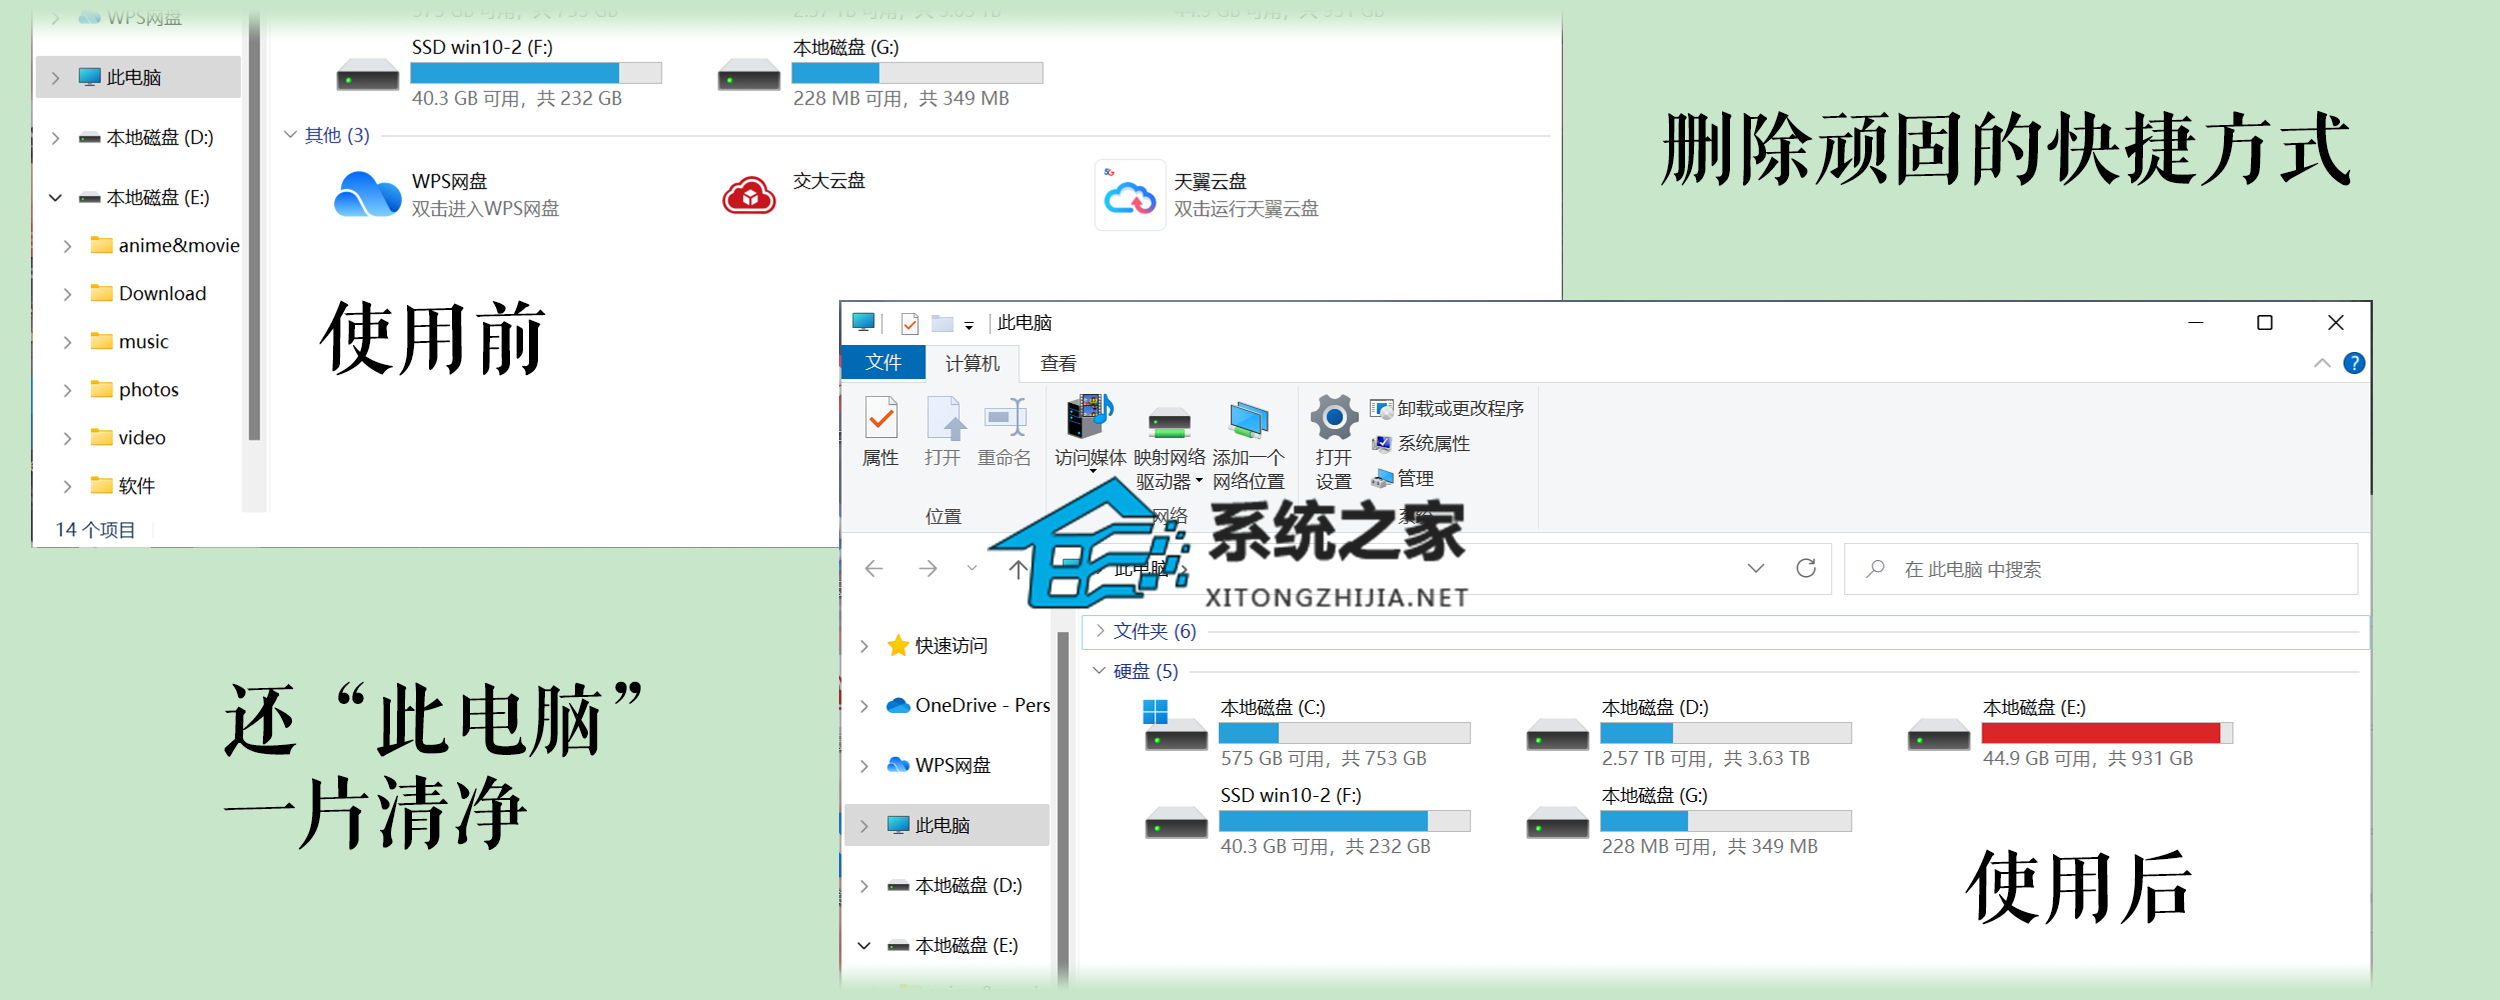Screen dimensions: 2500x1000
Task: Click the 添加一个网络位置 add network location icon
Action: (x=1249, y=420)
